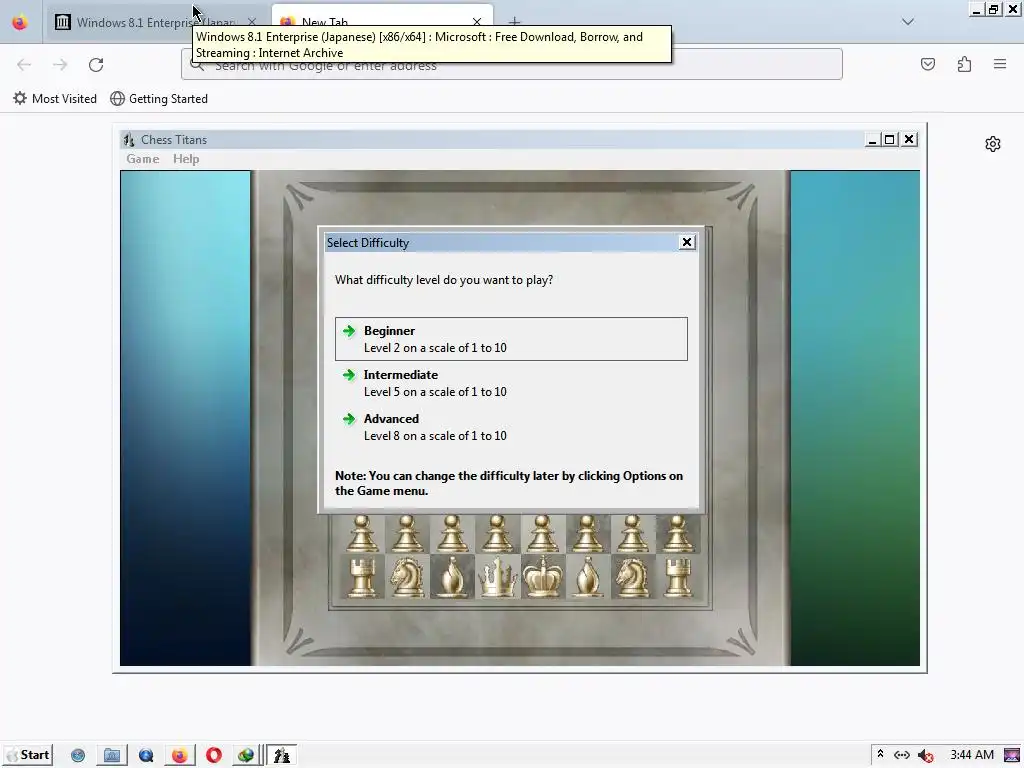The height and width of the screenshot is (768, 1024).
Task: Close the Windows 8.1 Enterprise tab
Action: [251, 22]
